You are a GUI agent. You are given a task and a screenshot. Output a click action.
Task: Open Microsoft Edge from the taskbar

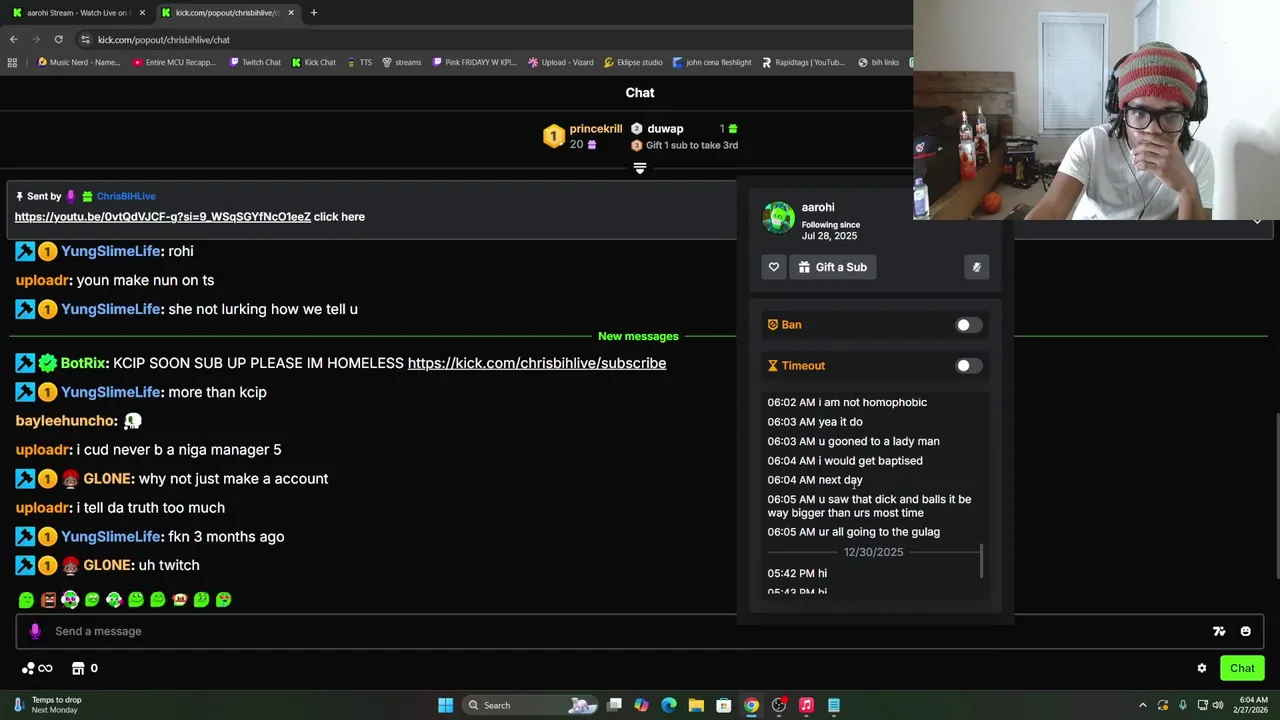(669, 705)
